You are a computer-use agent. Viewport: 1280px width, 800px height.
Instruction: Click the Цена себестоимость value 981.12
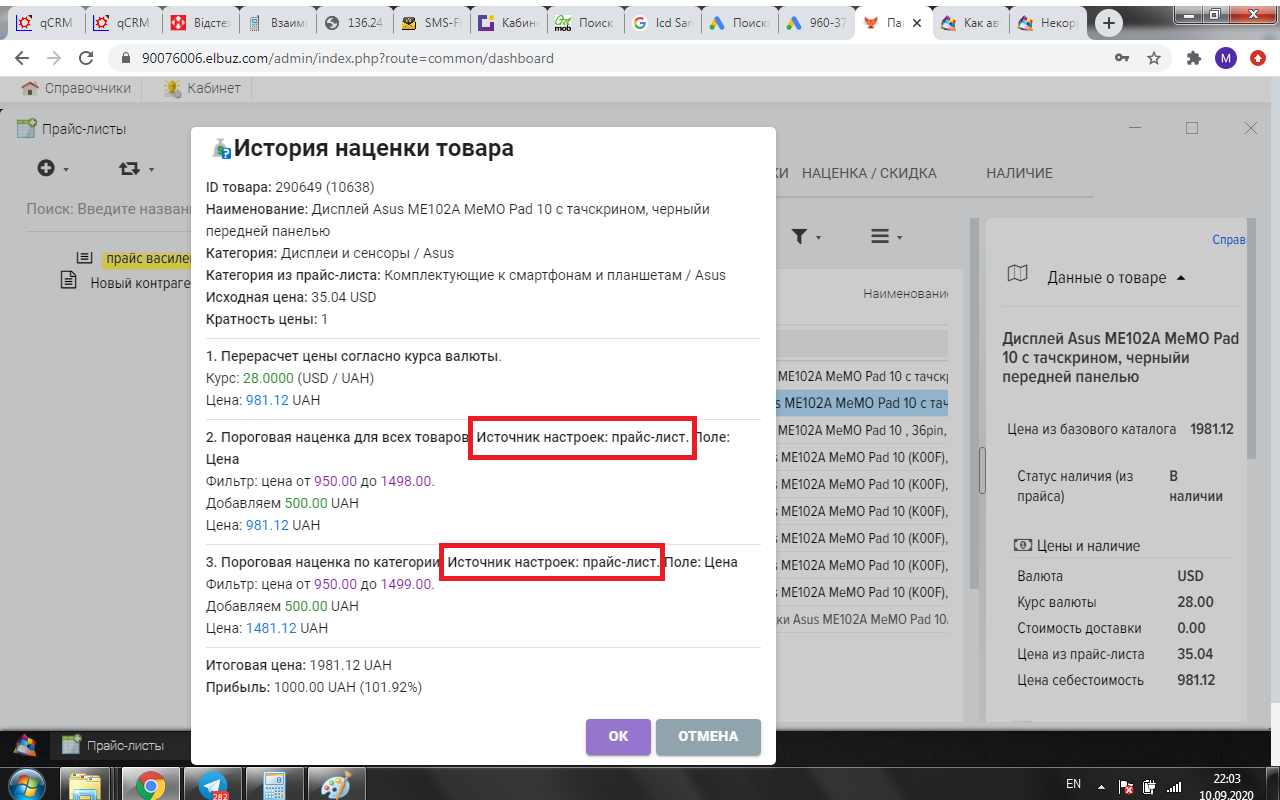click(1195, 680)
